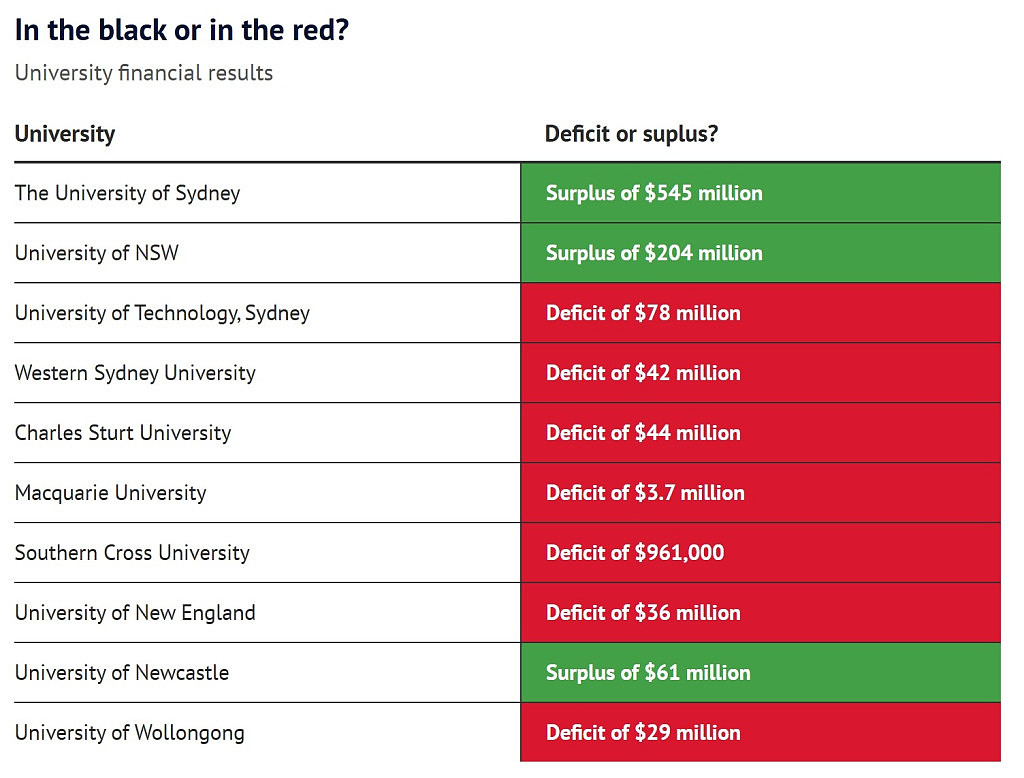The image size is (1024, 778).
Task: Click the 'Deficit of $78 million' red cell
Action: tap(760, 313)
